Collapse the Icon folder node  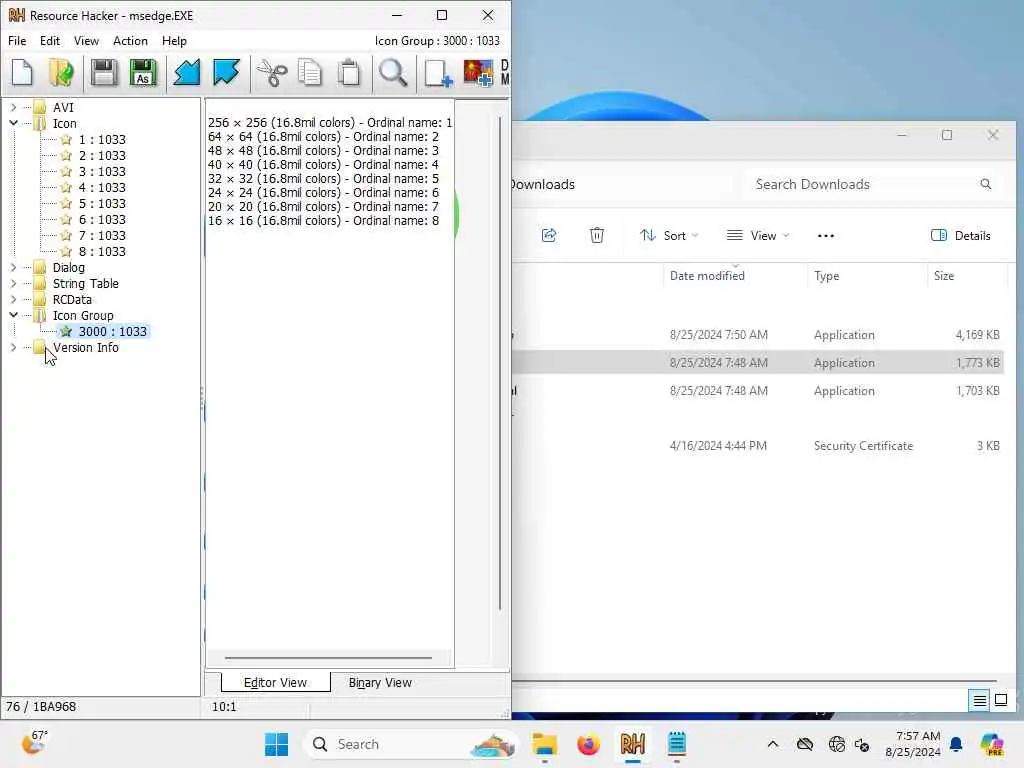(x=14, y=123)
